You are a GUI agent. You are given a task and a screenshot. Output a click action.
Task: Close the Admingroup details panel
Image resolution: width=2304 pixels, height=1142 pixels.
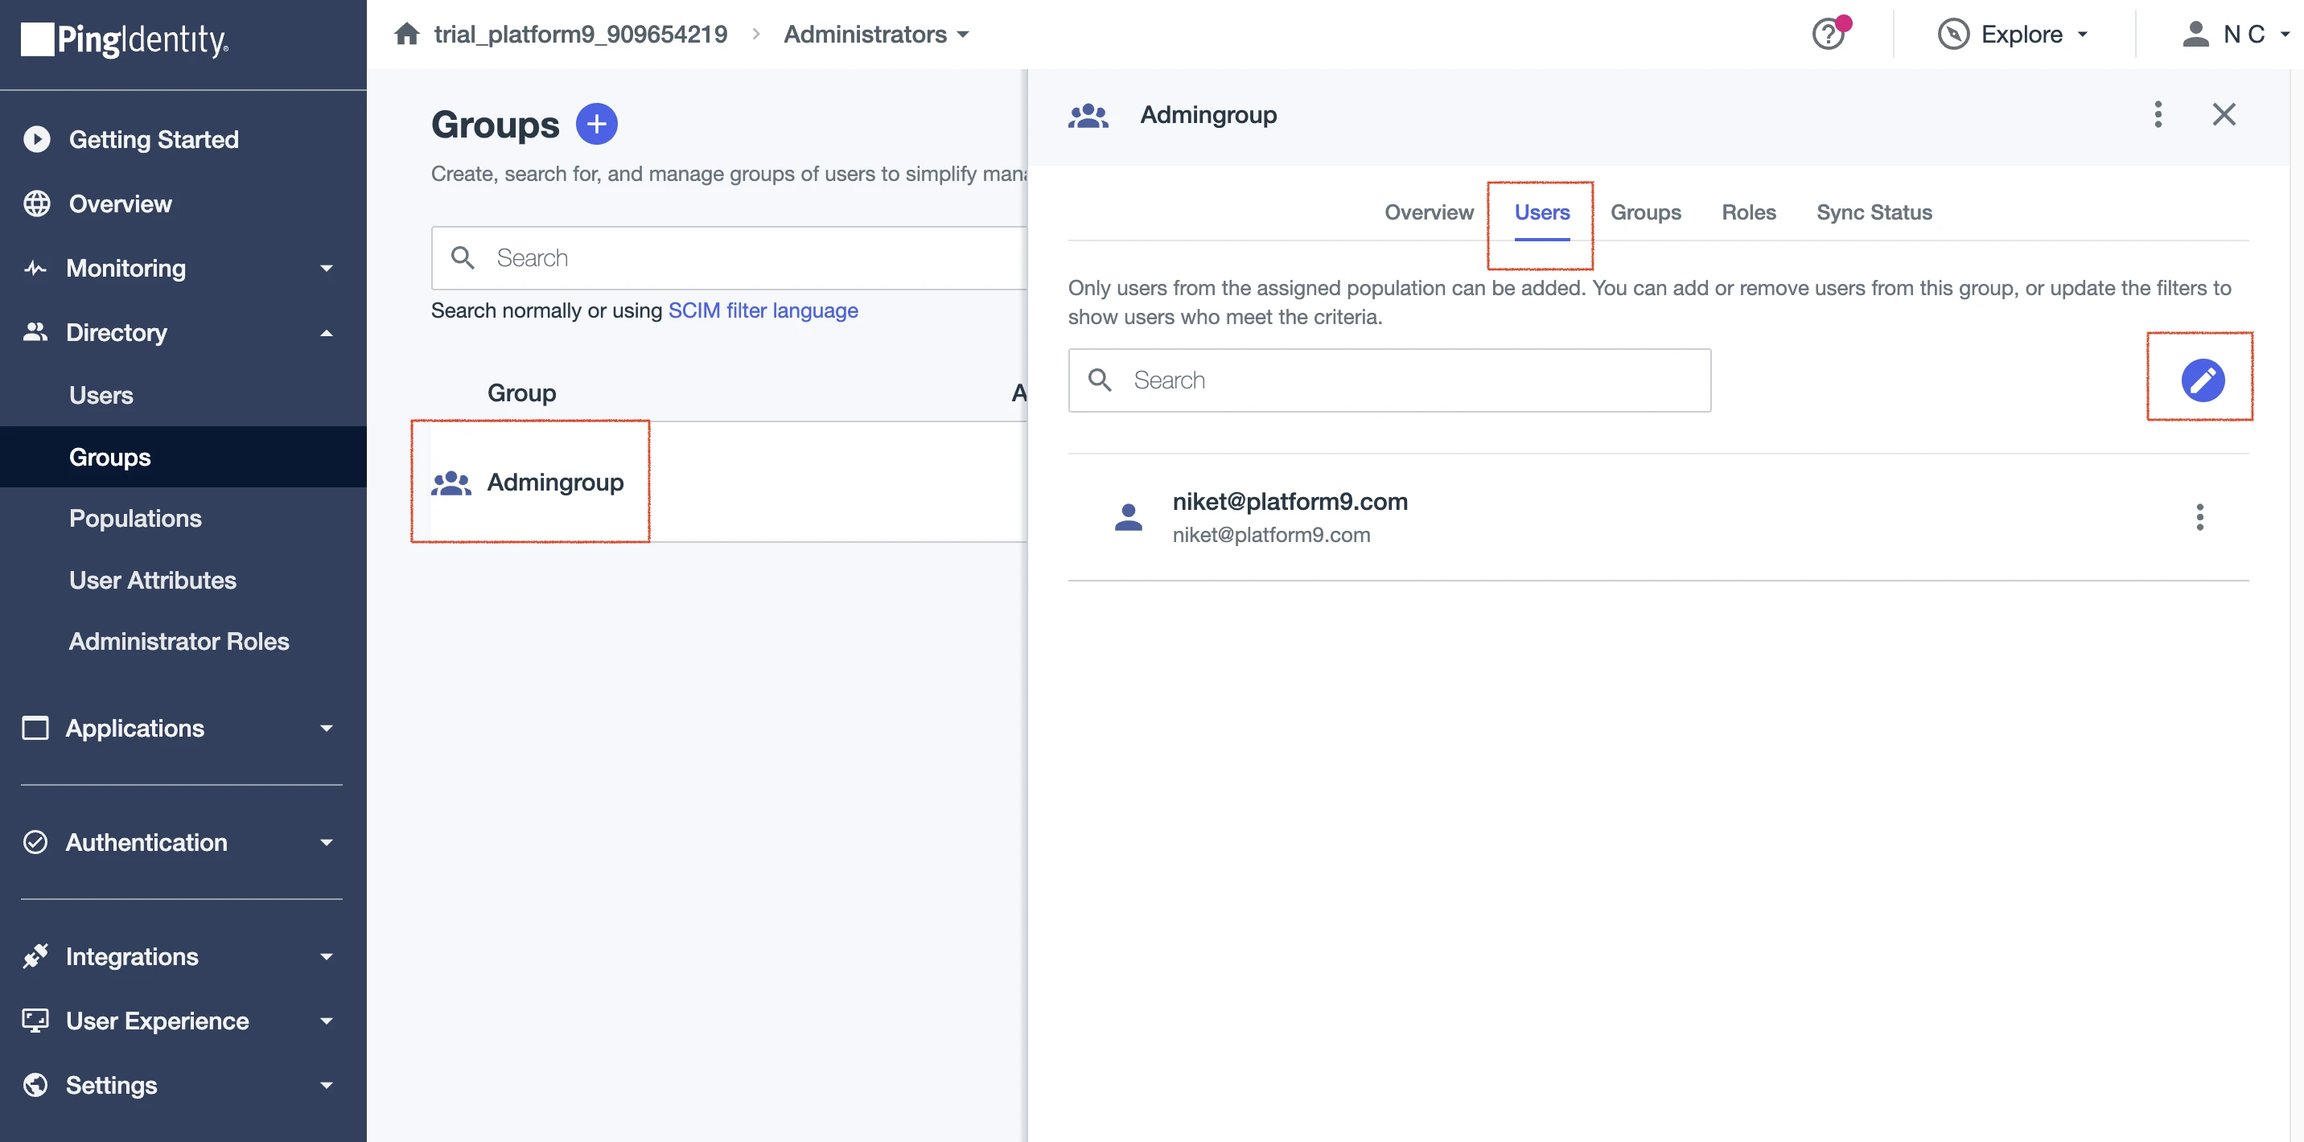[2223, 114]
